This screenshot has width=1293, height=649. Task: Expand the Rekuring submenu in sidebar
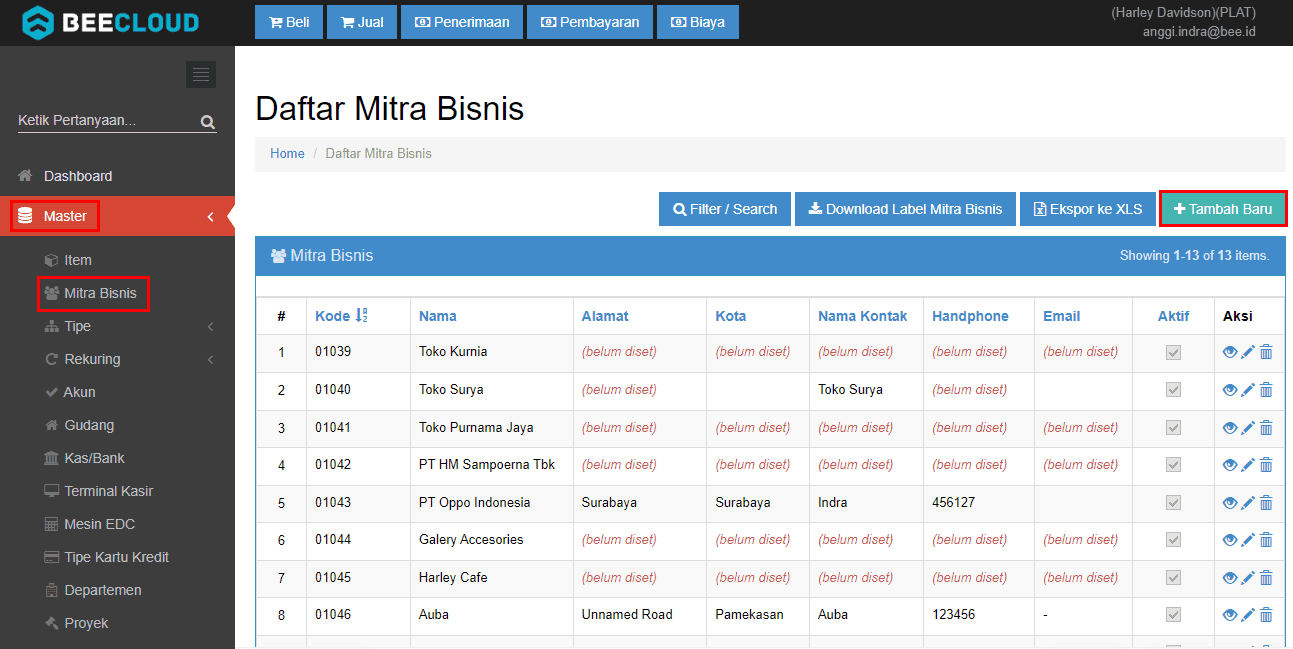click(x=92, y=359)
